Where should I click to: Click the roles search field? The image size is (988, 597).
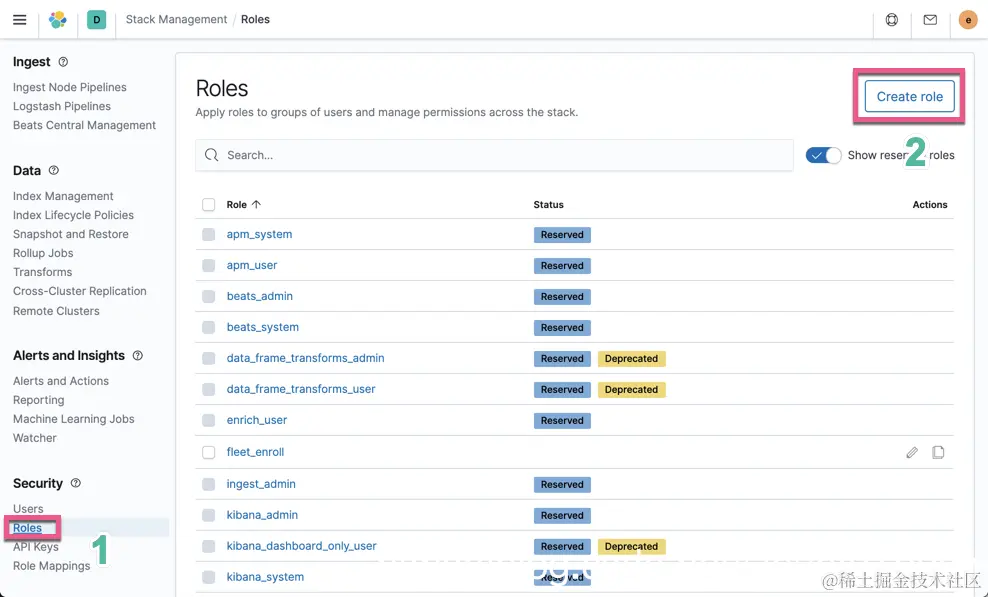coord(495,155)
